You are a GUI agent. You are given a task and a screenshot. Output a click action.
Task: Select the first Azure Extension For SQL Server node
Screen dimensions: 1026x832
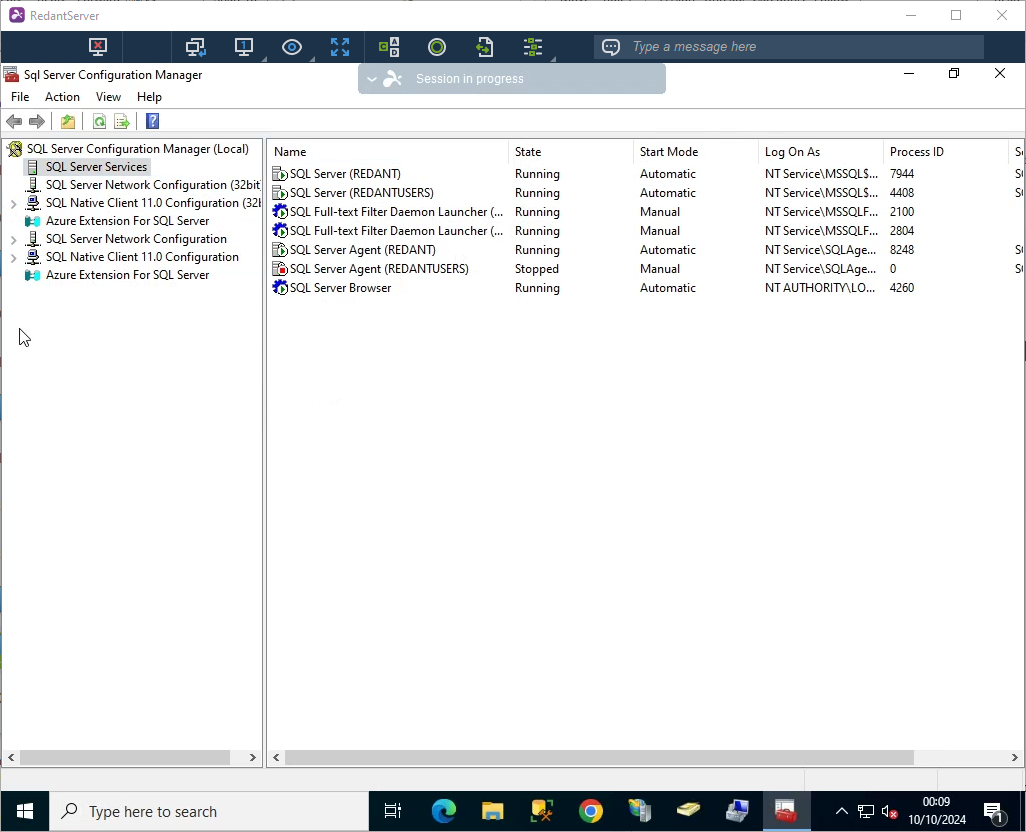[x=127, y=221]
